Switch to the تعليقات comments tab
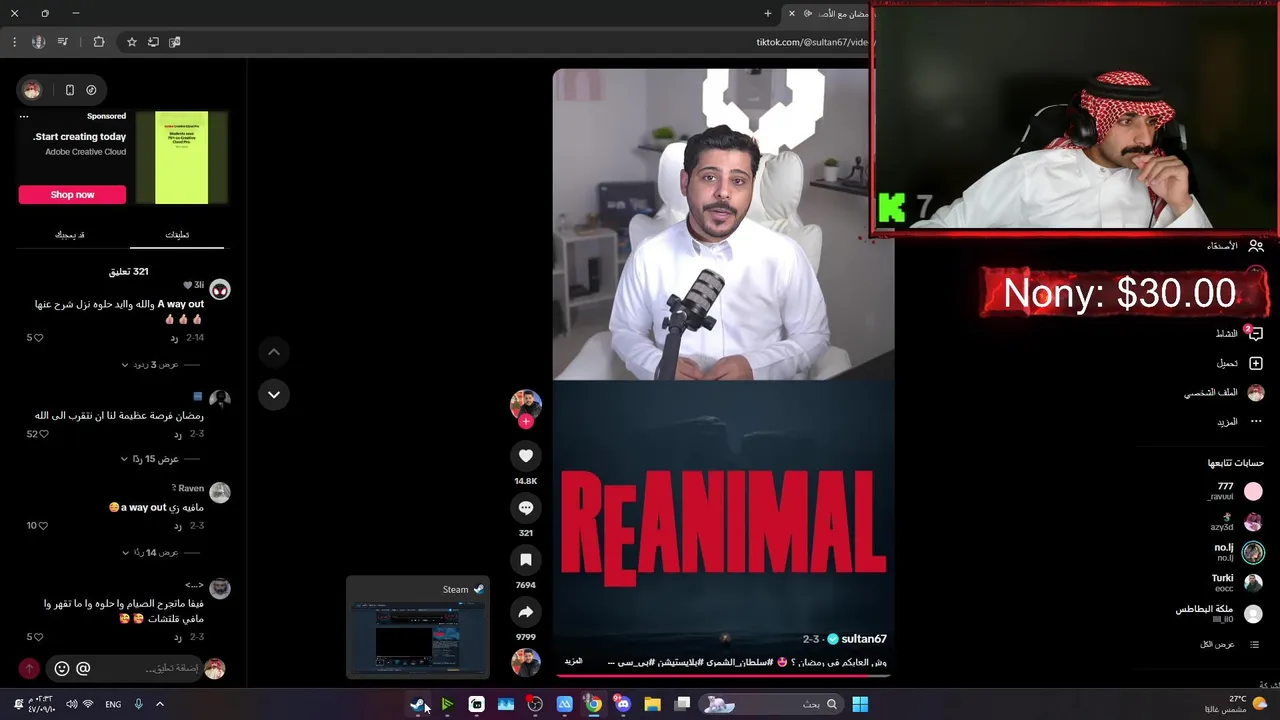Screen dimensions: 1280x720 177,234
